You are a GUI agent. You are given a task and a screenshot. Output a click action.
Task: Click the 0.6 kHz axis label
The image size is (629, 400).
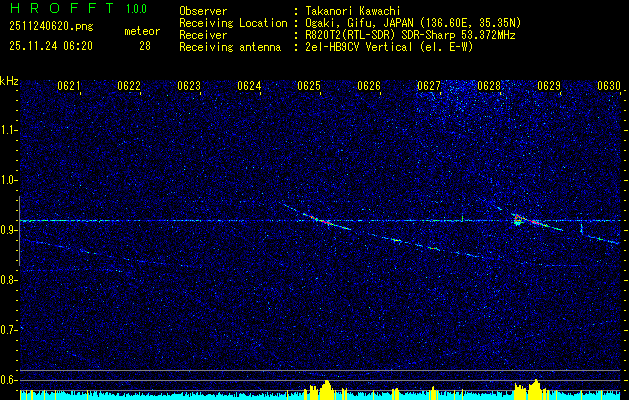coord(8,380)
